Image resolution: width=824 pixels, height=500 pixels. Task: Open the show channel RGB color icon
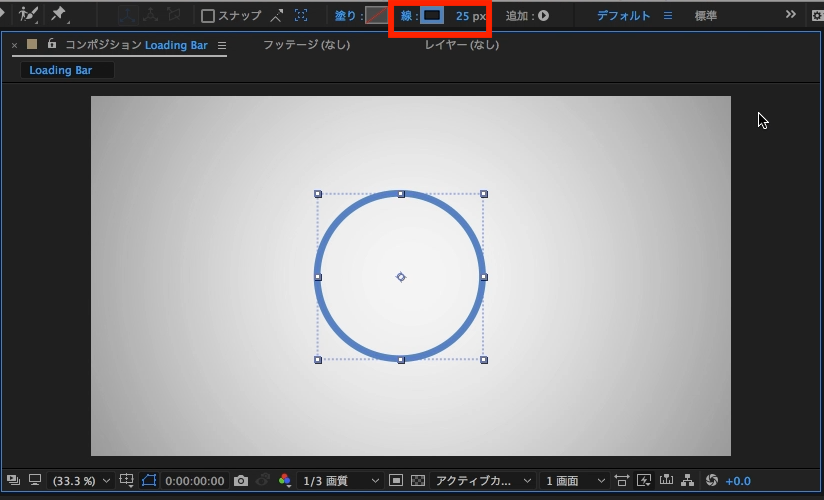(x=285, y=480)
